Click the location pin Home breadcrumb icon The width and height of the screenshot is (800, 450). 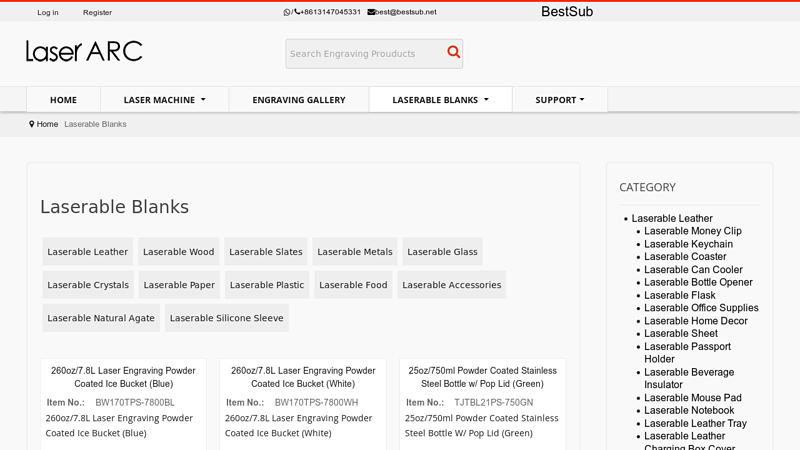coord(32,124)
